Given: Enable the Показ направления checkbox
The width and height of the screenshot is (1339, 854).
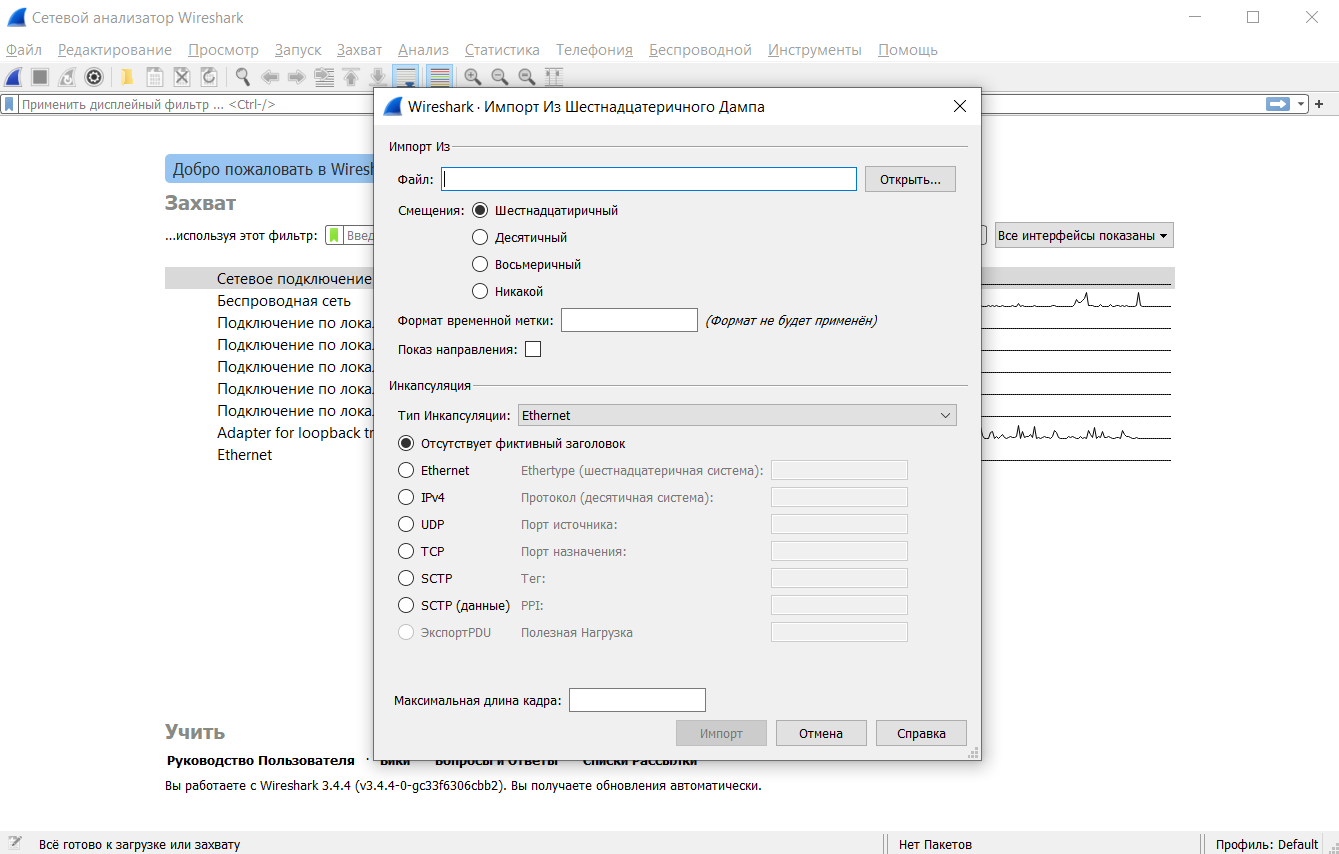Looking at the screenshot, I should [x=533, y=349].
